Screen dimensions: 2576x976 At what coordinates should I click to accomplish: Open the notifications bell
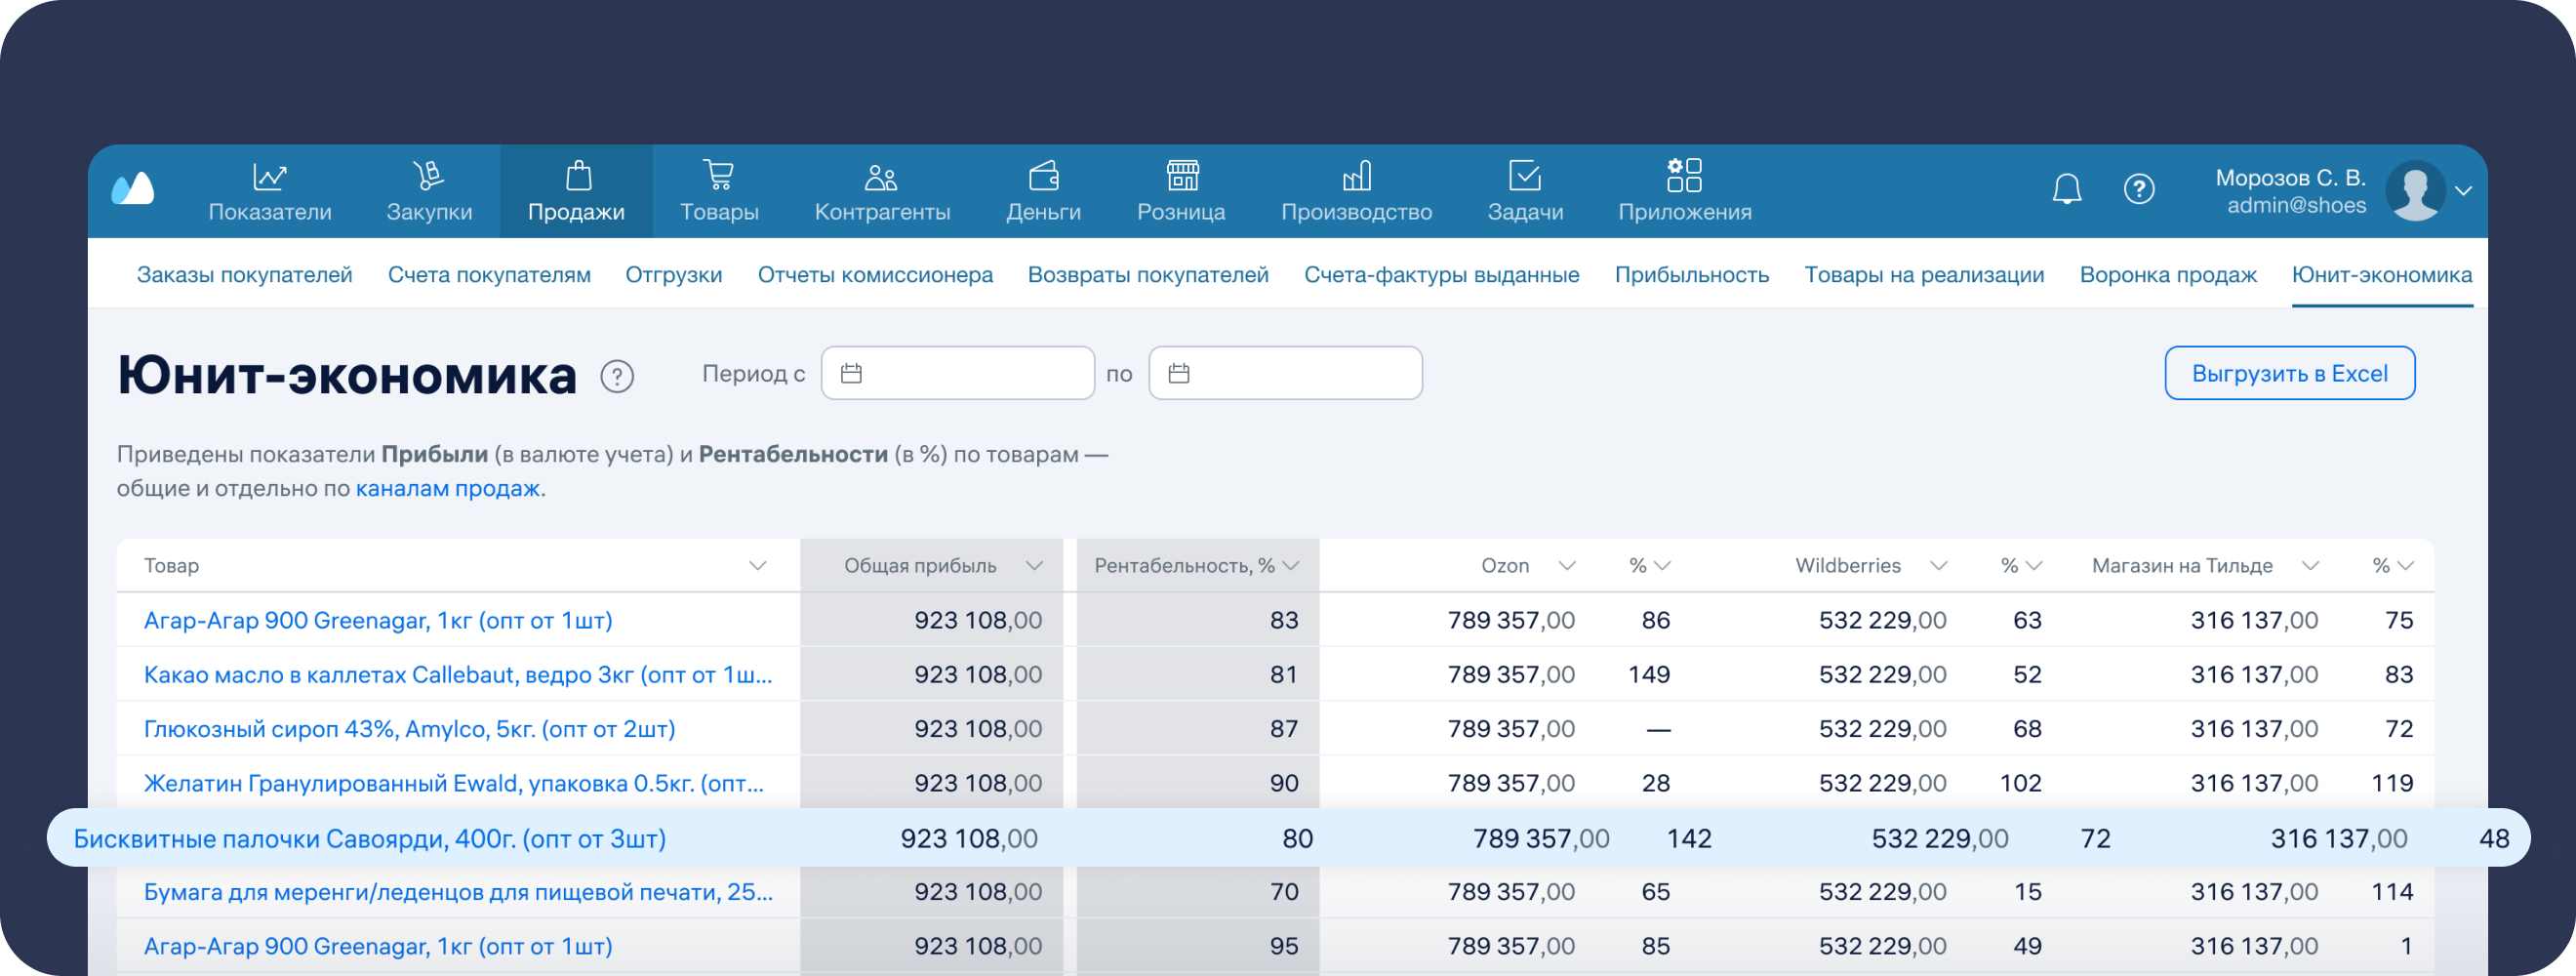(x=2066, y=189)
